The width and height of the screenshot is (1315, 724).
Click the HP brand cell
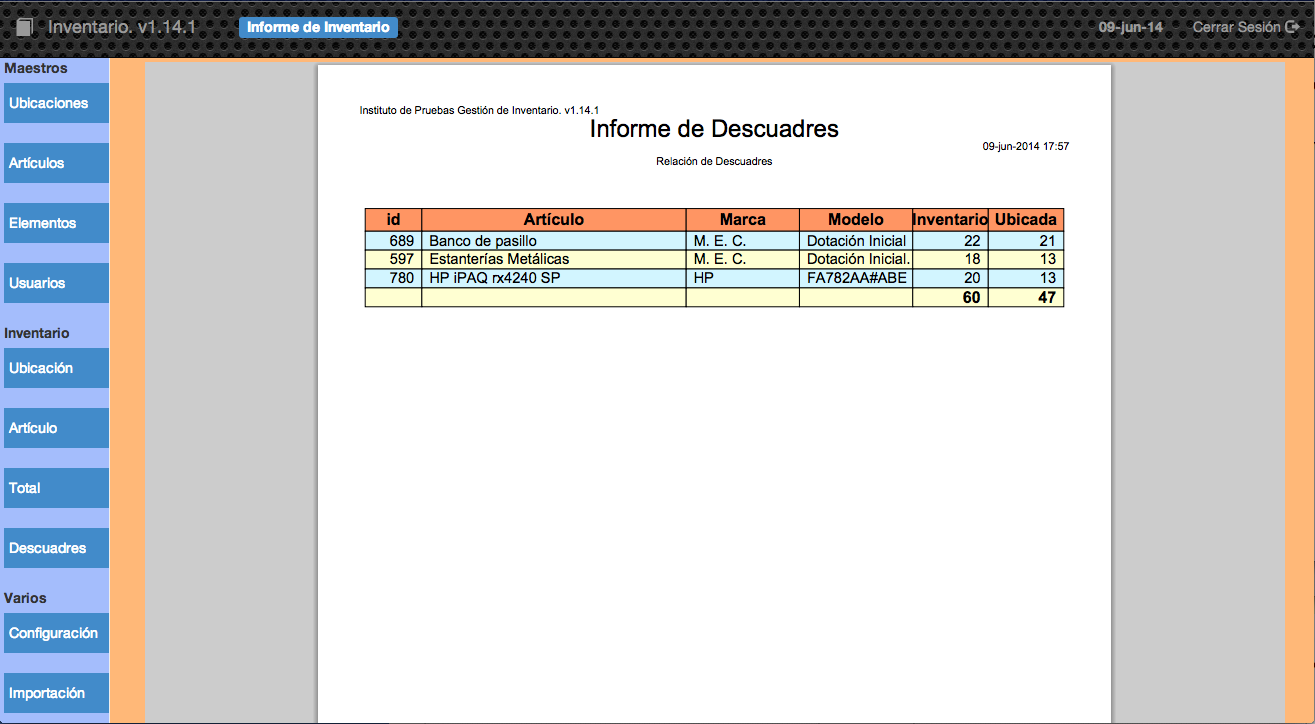743,278
